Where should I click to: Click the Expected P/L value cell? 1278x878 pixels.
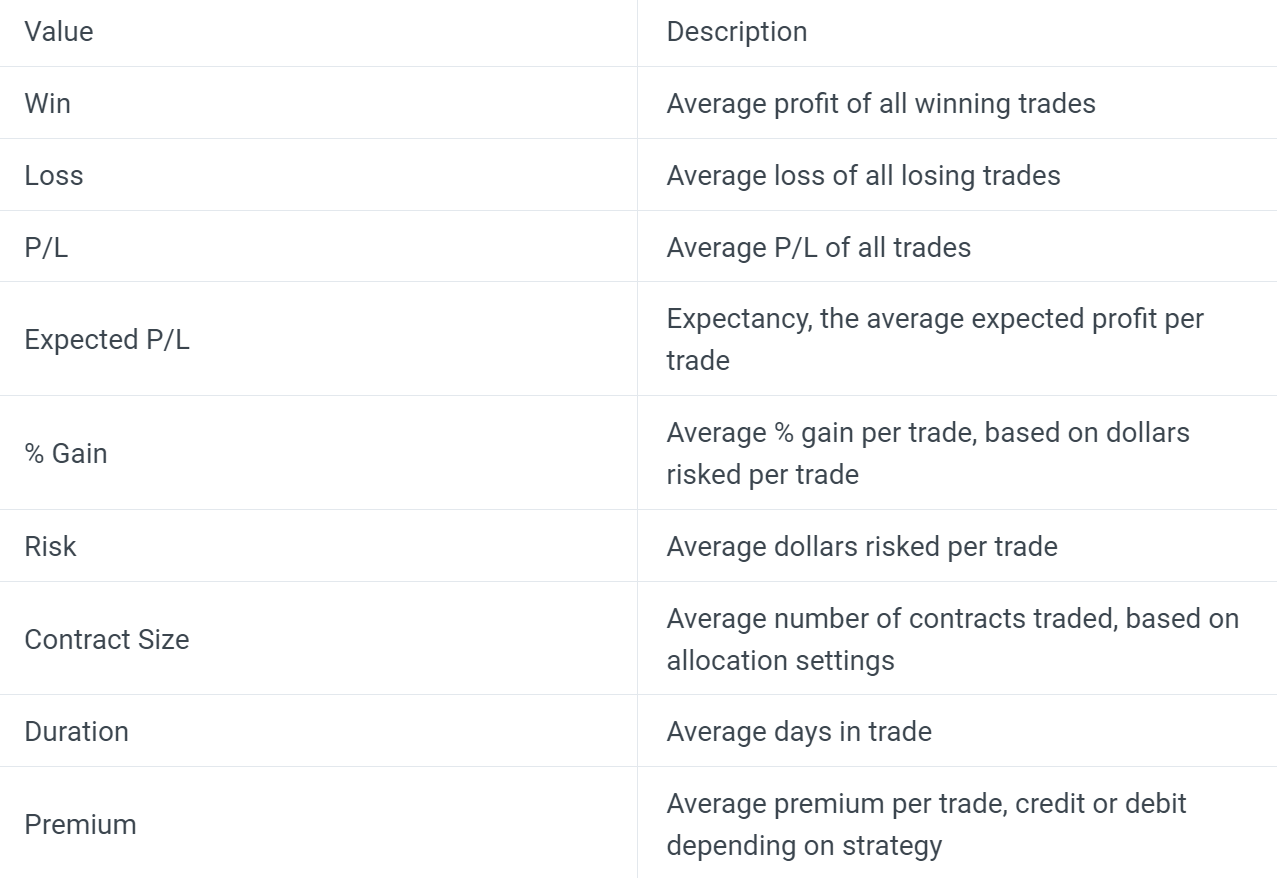tap(107, 339)
